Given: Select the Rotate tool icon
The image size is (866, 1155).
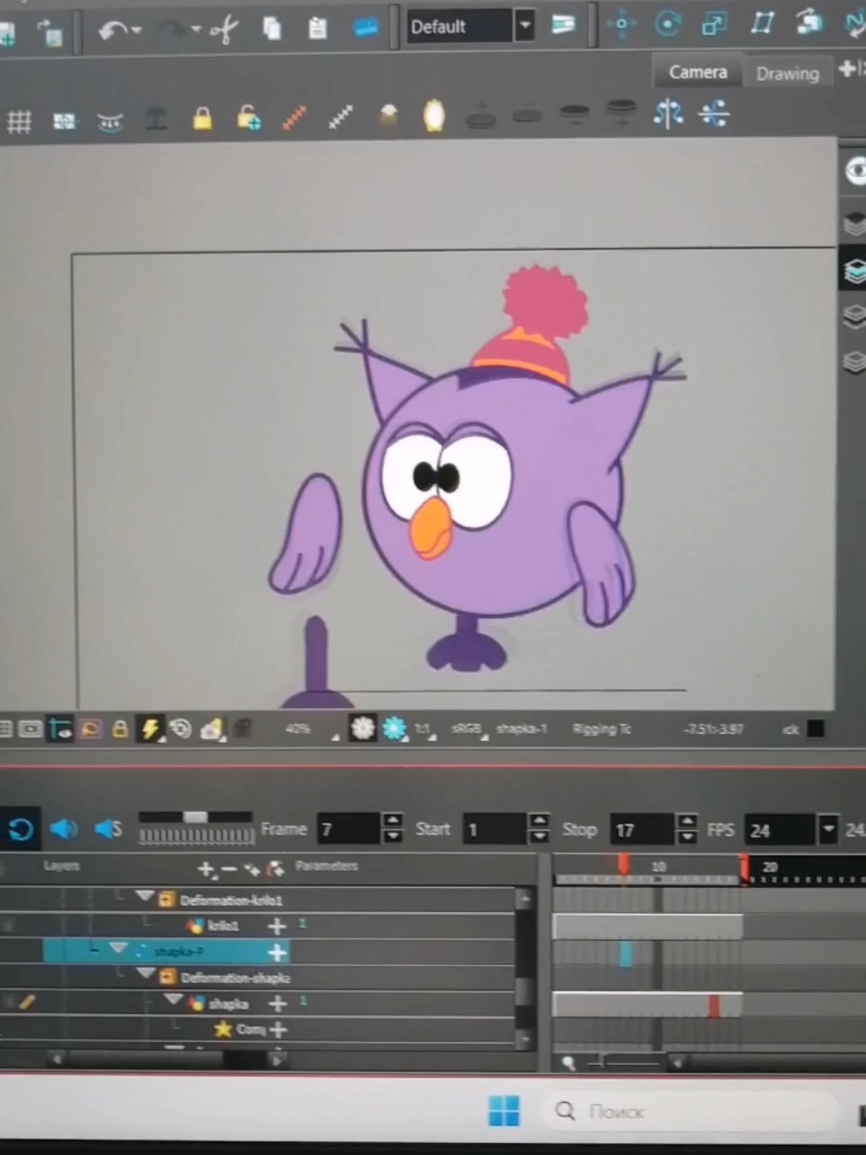Looking at the screenshot, I should click(668, 24).
